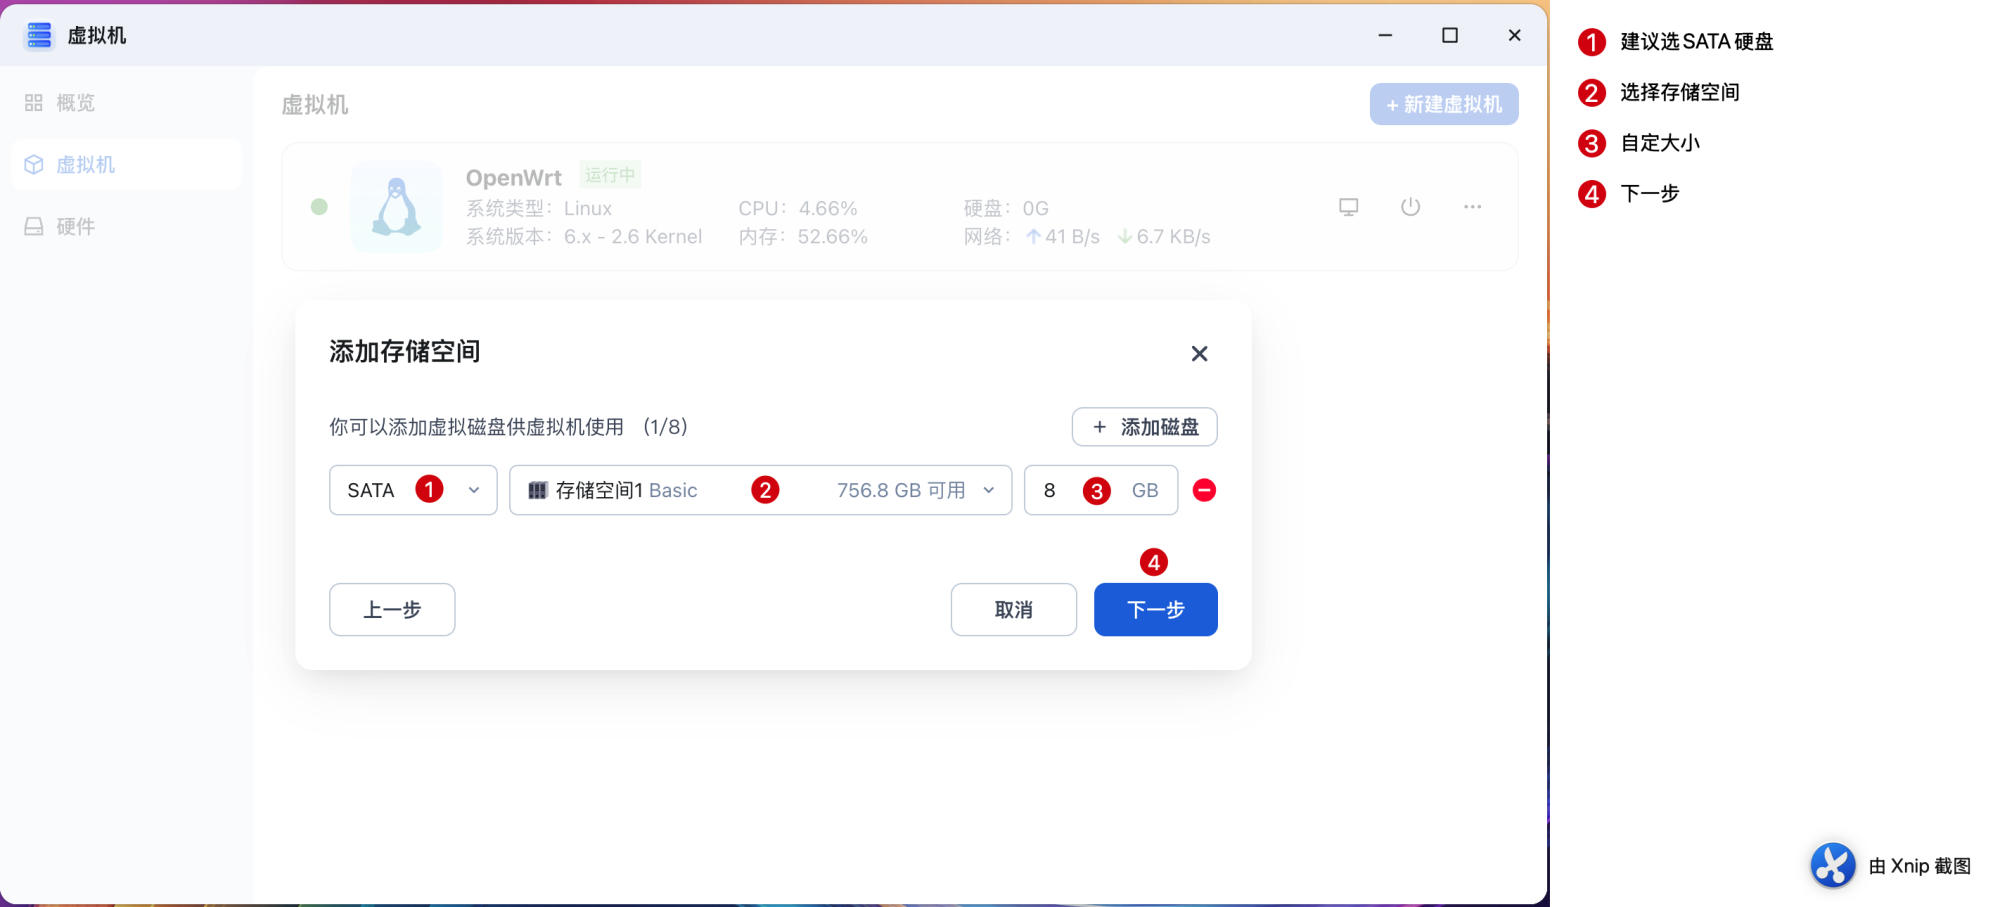Click the OpenWrt Linux penguin icon

click(x=396, y=207)
